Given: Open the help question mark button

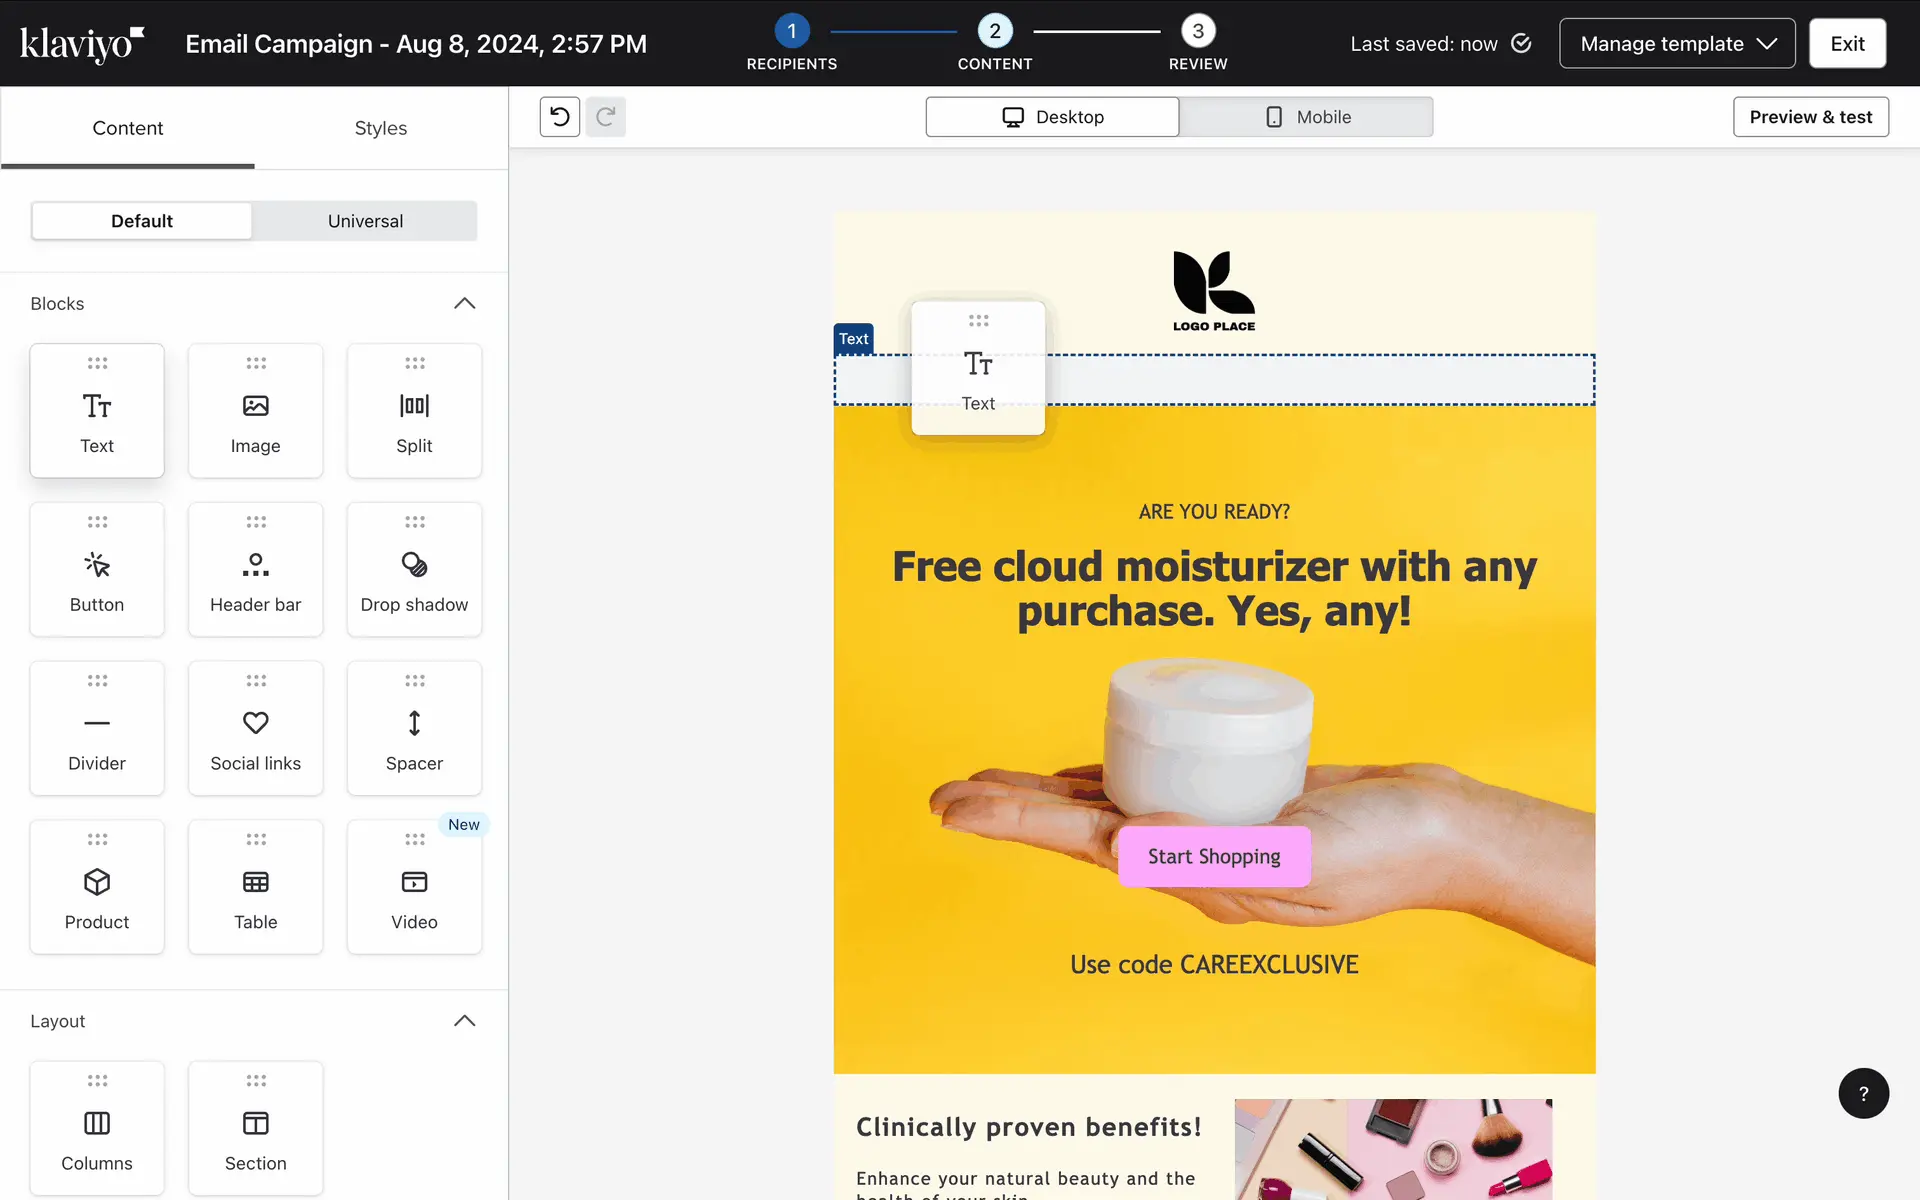Looking at the screenshot, I should tap(1863, 1093).
